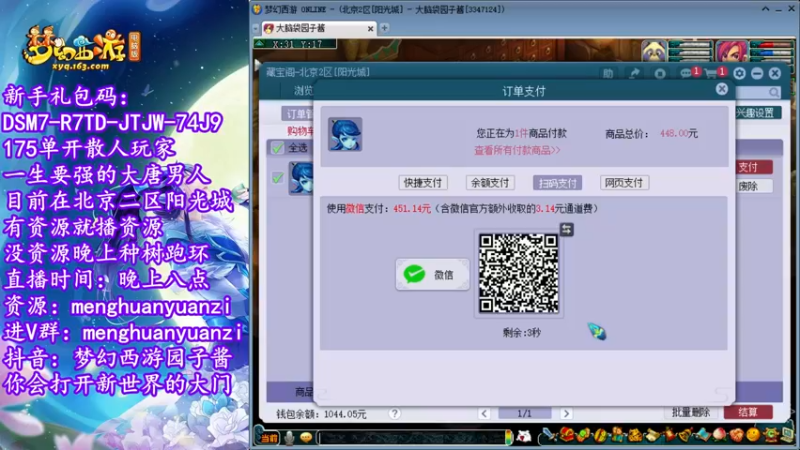800x450 pixels.
Task: Toggle the 全选 select-all checkbox
Action: point(278,148)
